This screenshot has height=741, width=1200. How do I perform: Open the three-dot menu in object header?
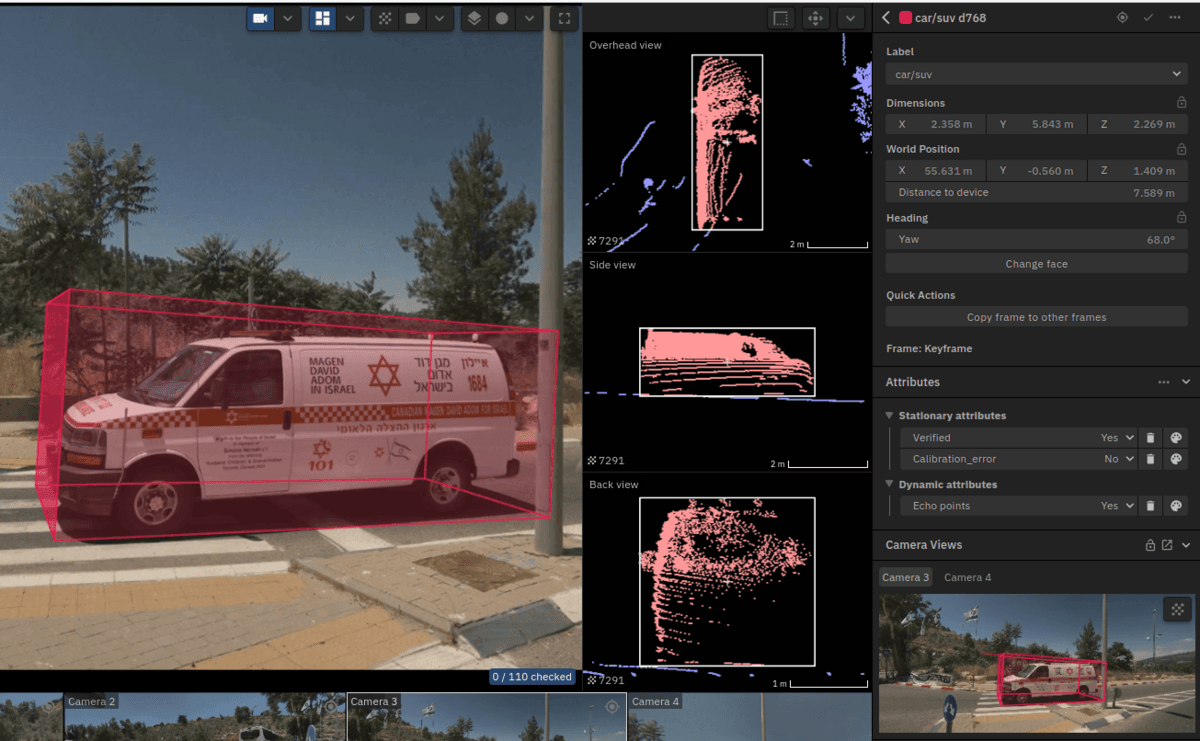[x=1175, y=17]
